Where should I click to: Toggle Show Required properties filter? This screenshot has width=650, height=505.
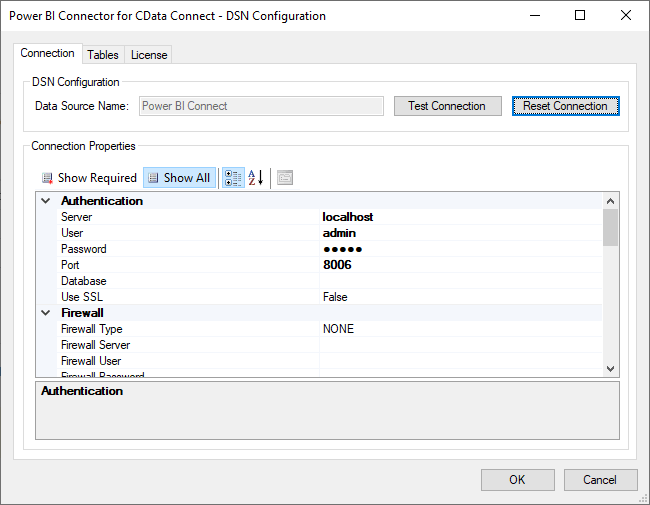coord(89,178)
